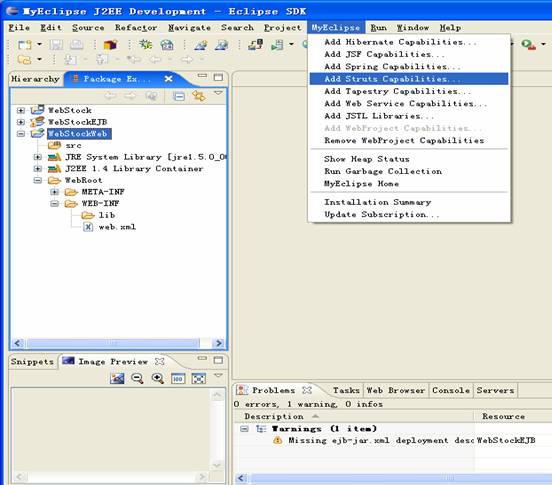Click the Package Explorer horizontal scrollbar right arrow
Image resolution: width=552 pixels, height=485 pixels.
pyautogui.click(x=219, y=343)
